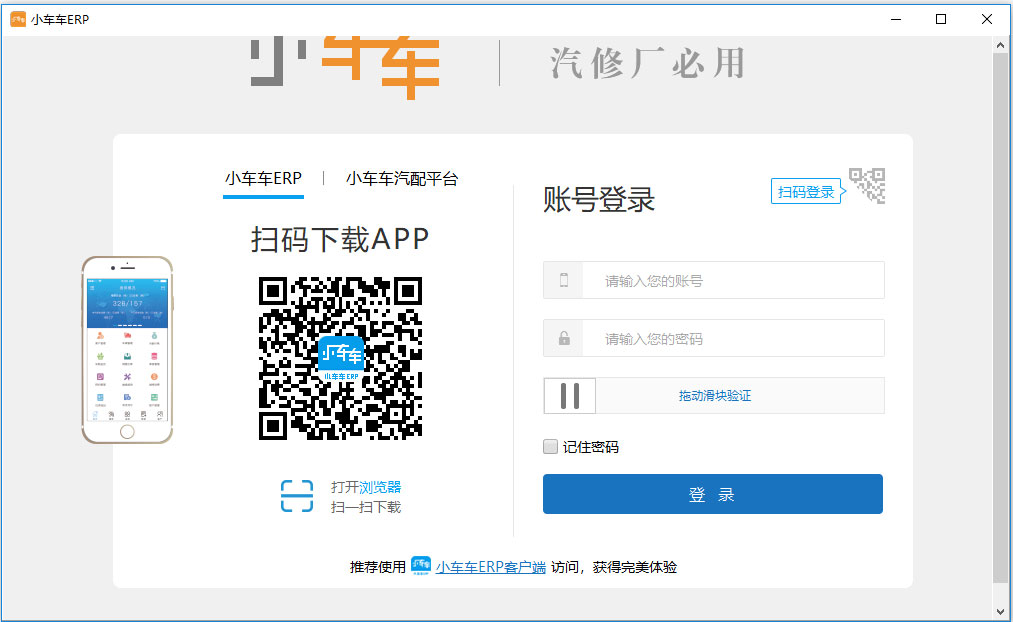This screenshot has height=622, width=1013.
Task: Open the 小车车ERP客户端 link
Action: (491, 567)
